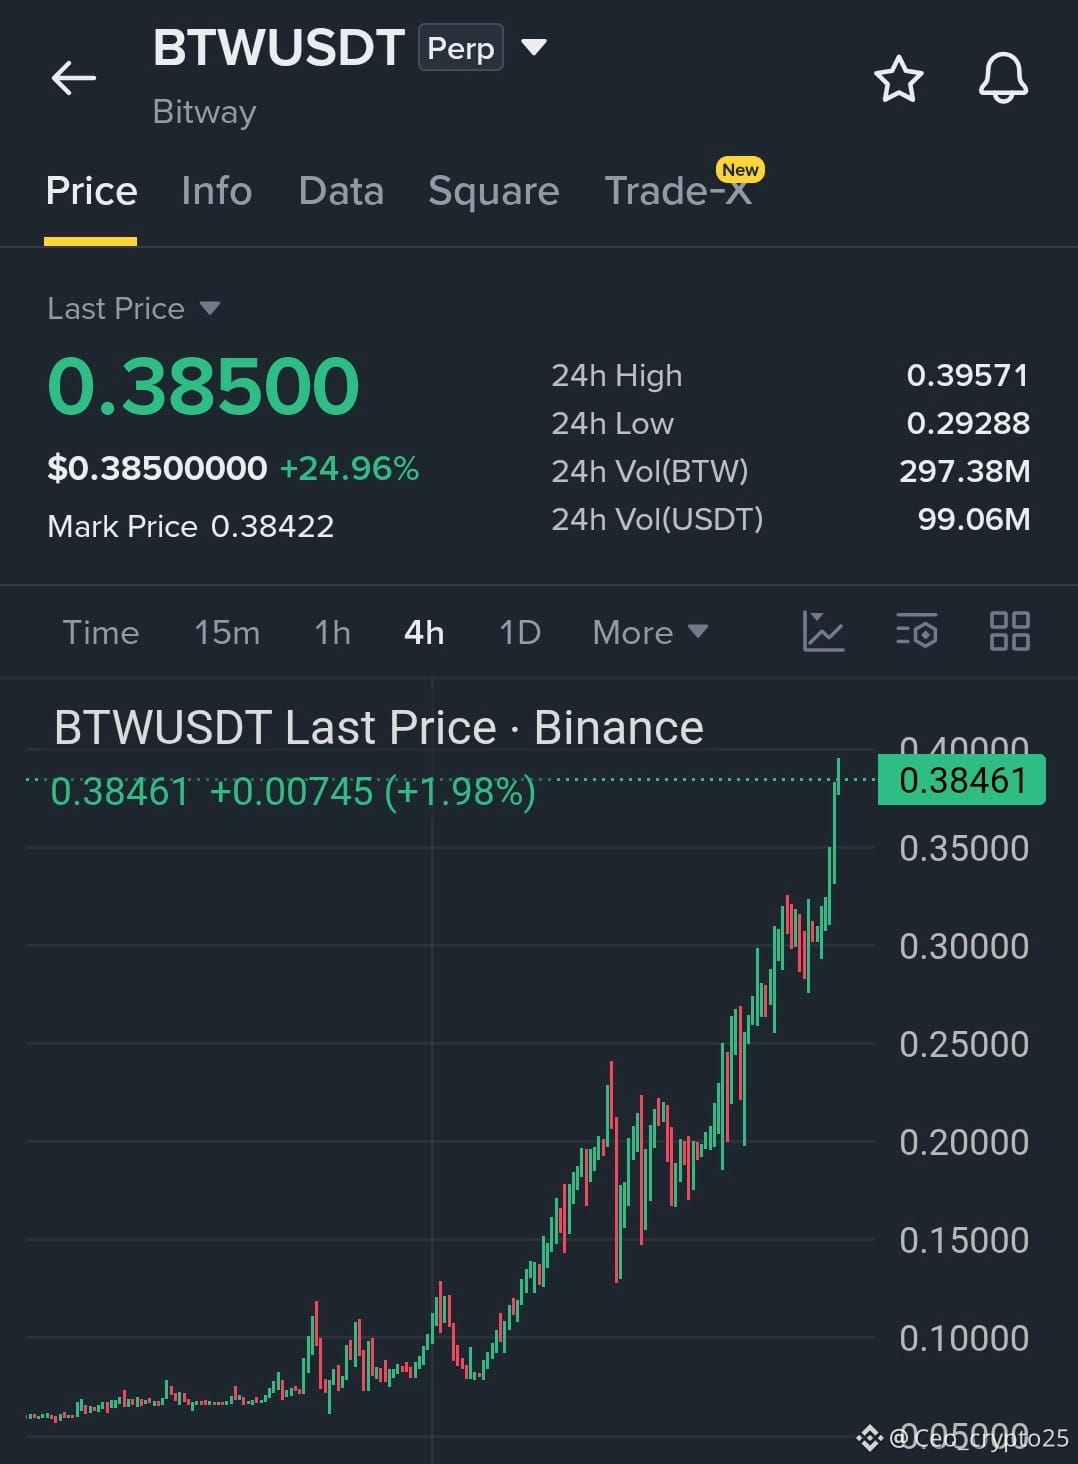
Task: Select the 15m chart interval
Action: click(227, 632)
